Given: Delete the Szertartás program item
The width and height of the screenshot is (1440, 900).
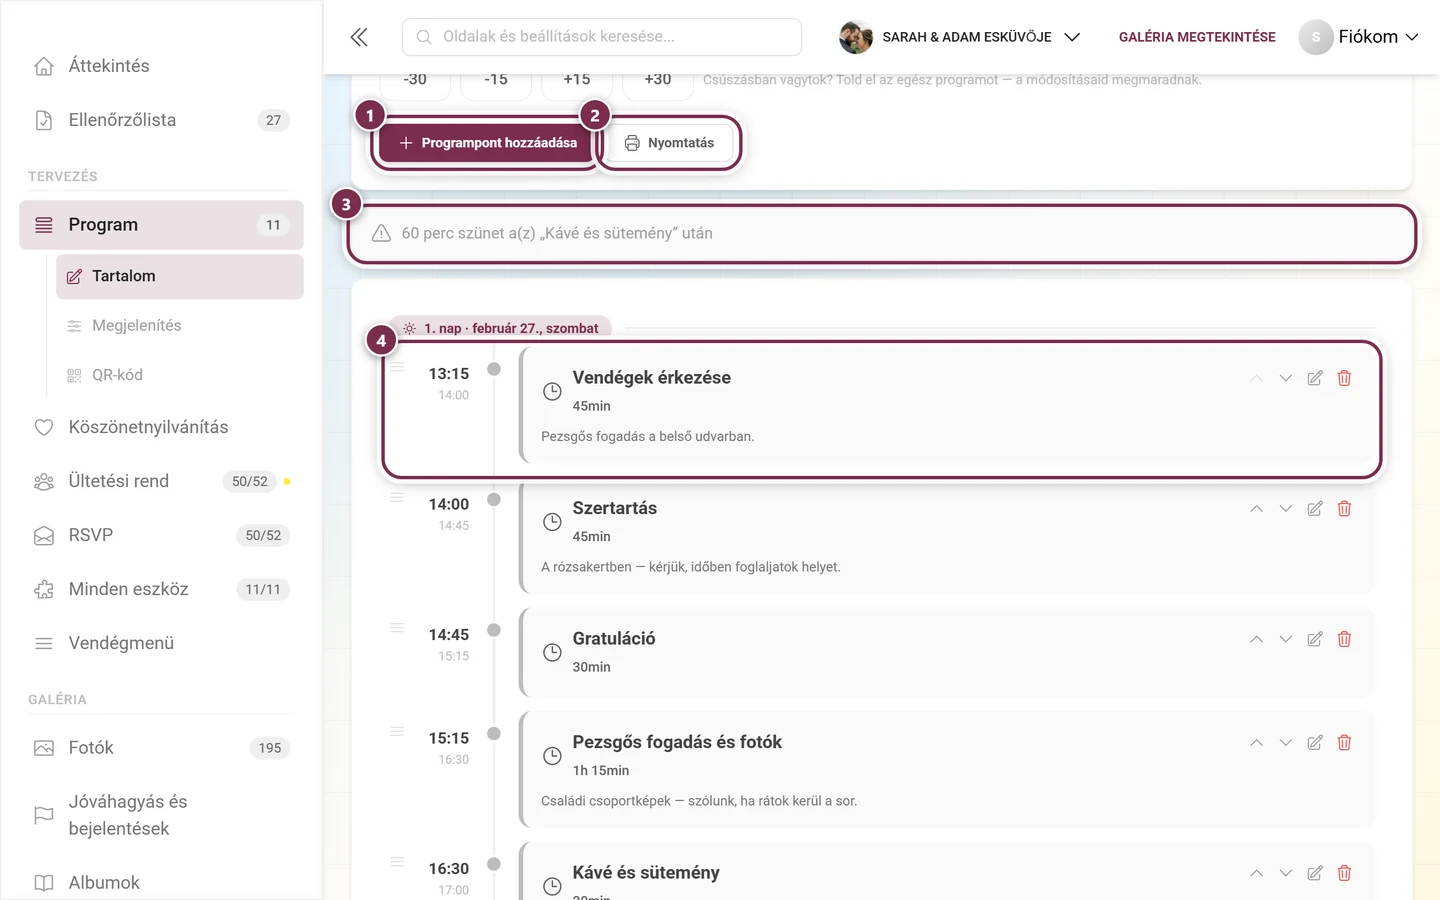Looking at the screenshot, I should click(1344, 509).
